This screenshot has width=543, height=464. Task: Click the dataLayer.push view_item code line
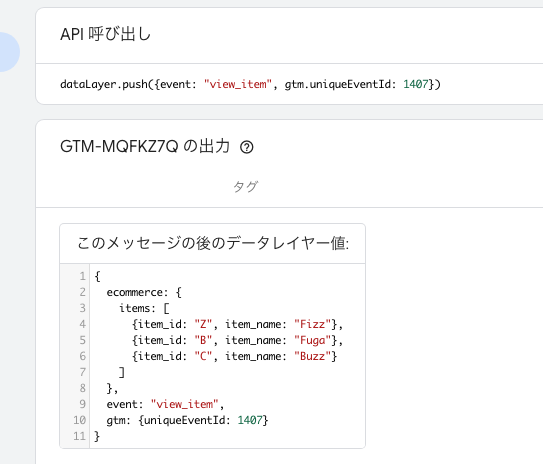point(250,84)
